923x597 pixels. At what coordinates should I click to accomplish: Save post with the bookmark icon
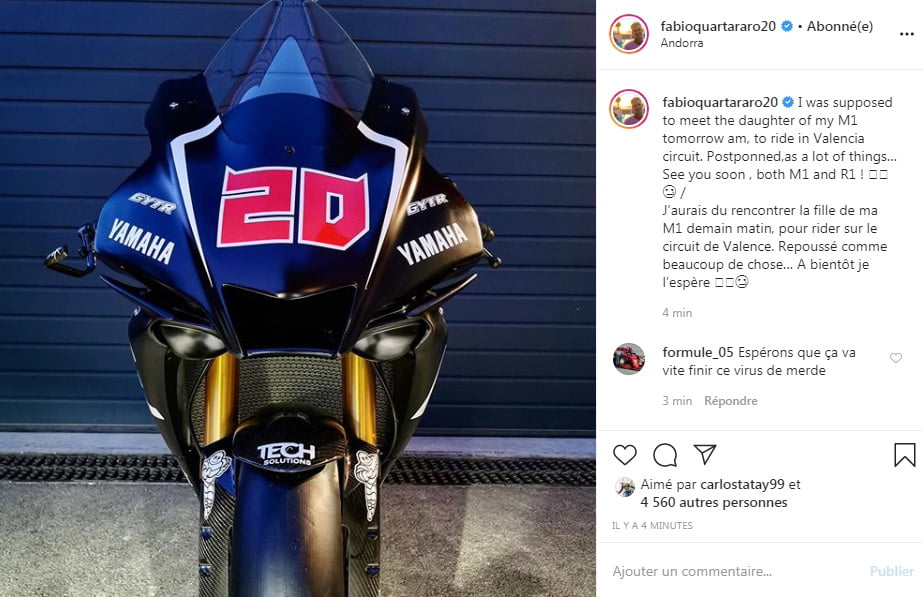tap(904, 455)
